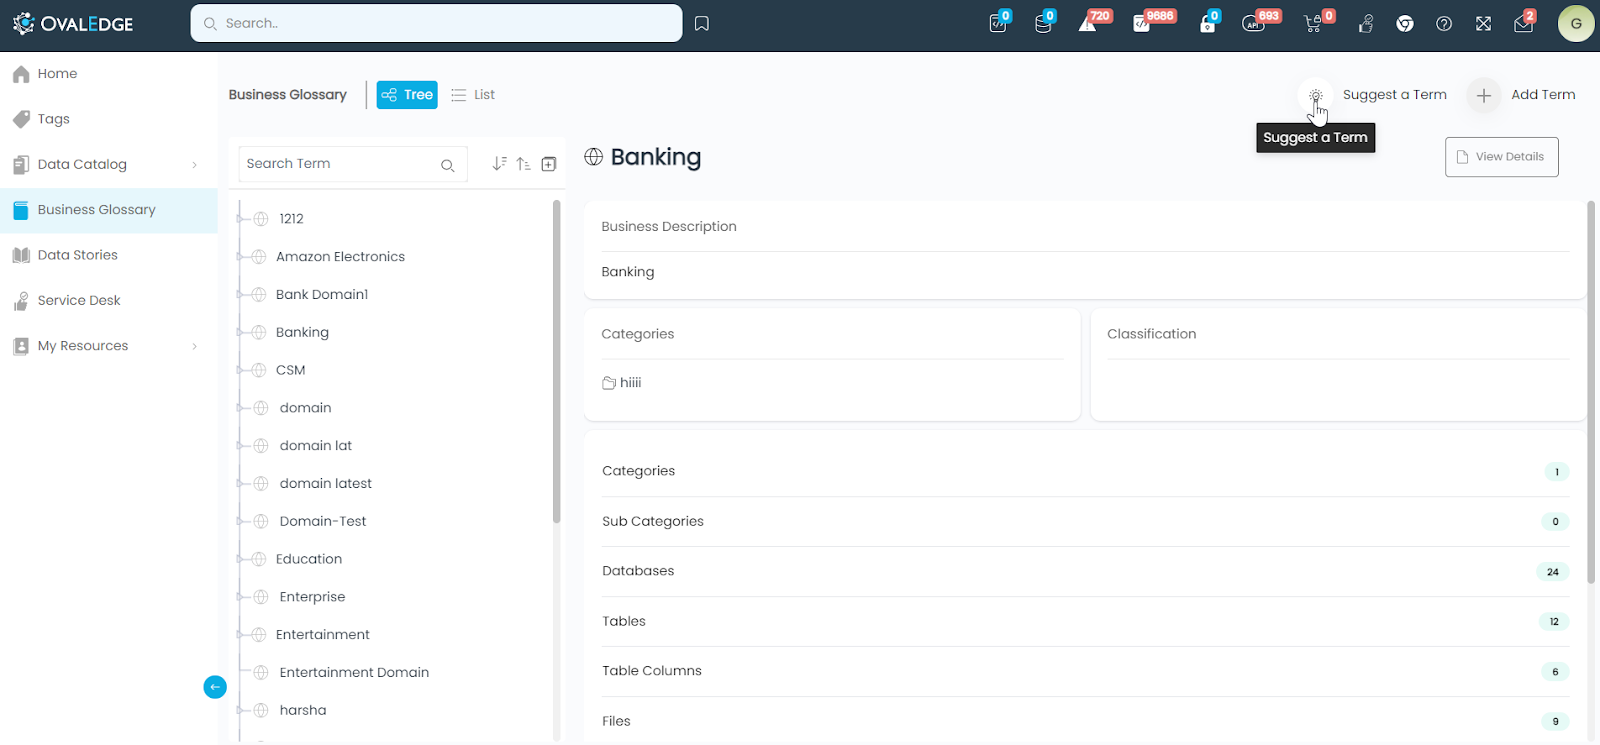
Task: Expand the Bank Domain1 tree node
Action: tap(240, 295)
